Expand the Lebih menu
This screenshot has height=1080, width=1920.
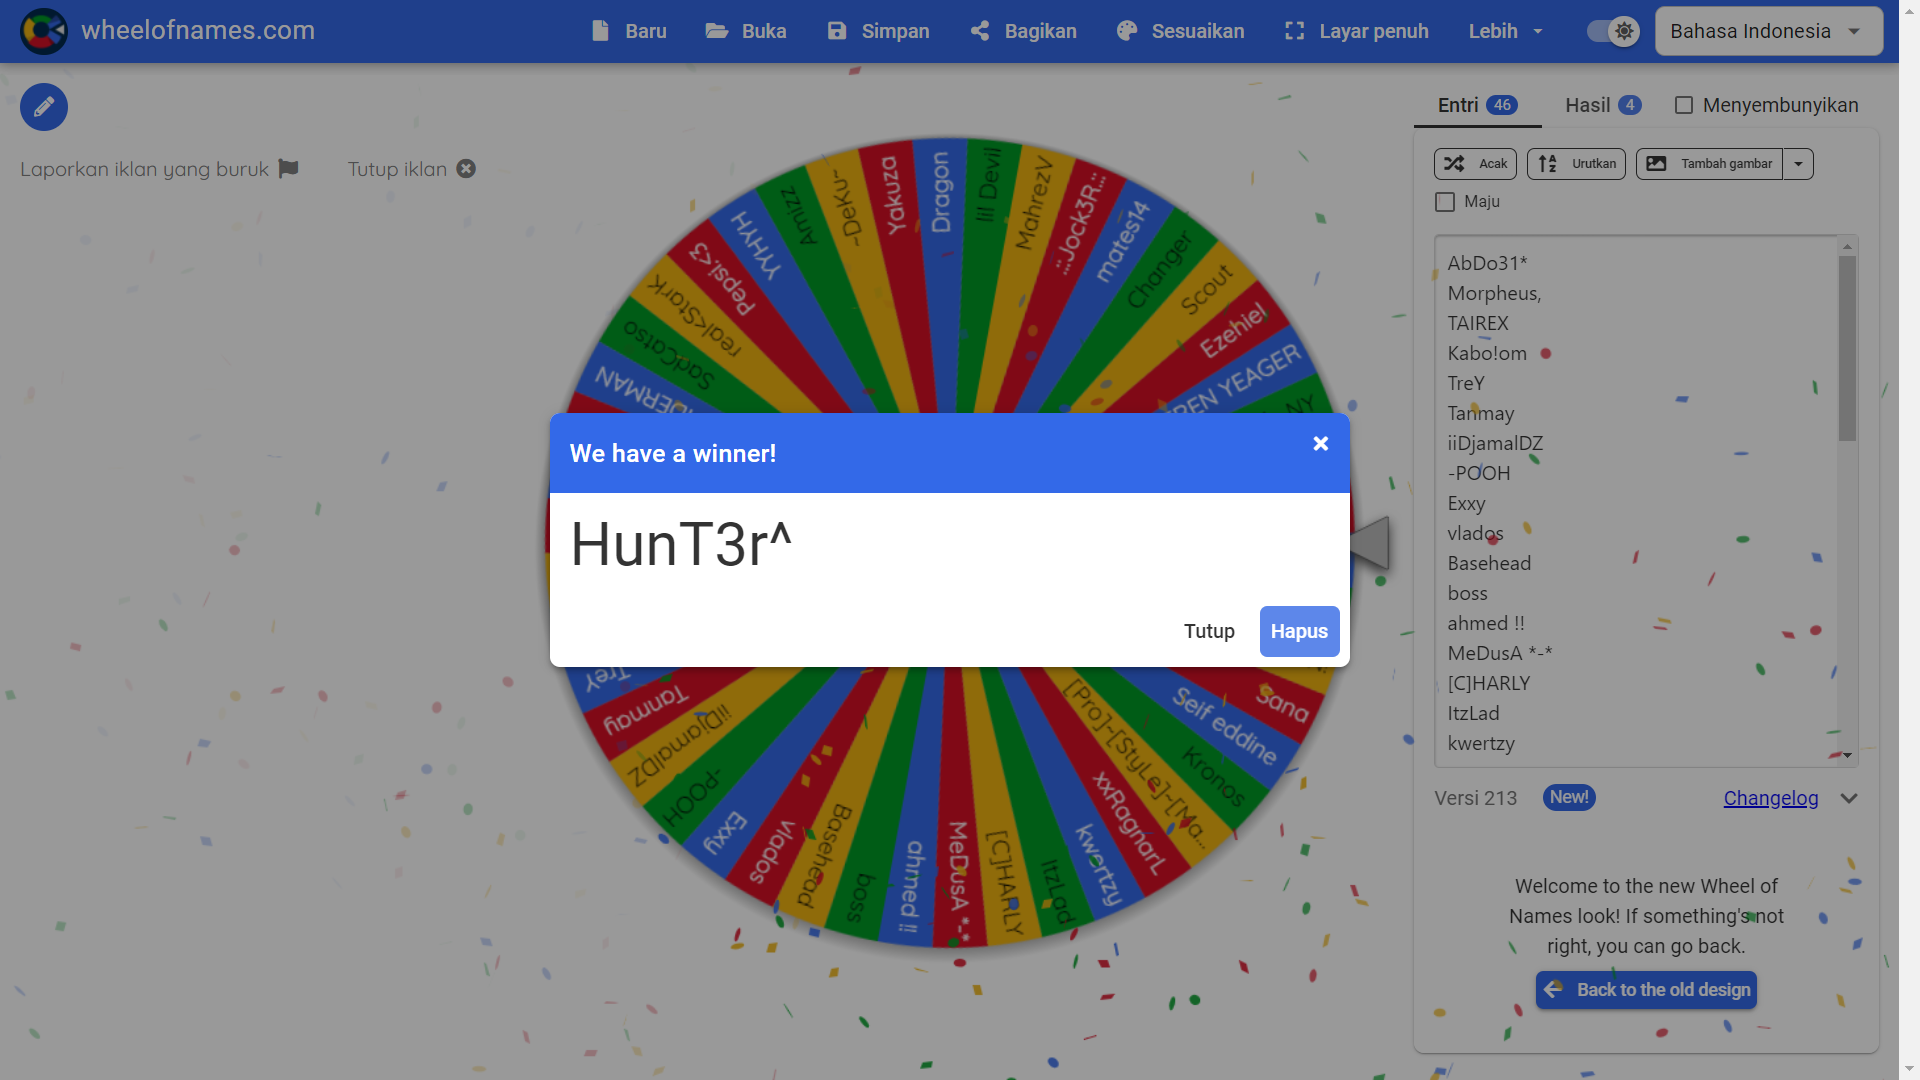click(x=1505, y=31)
